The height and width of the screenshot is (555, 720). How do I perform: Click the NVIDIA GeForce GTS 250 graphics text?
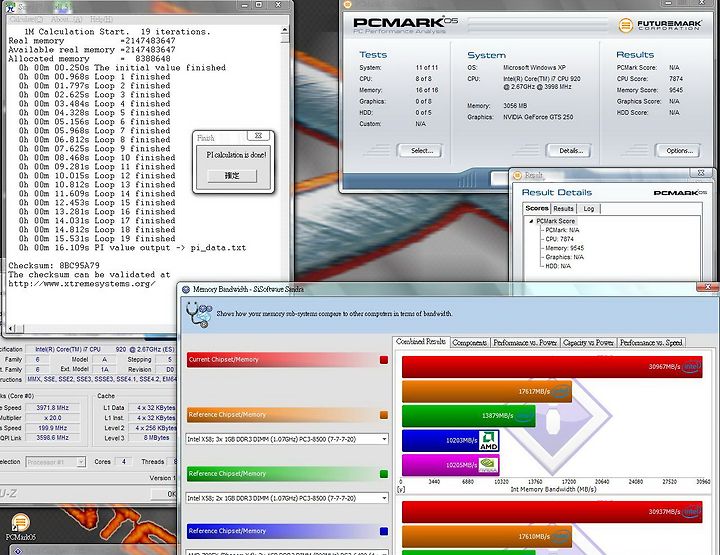(538, 117)
